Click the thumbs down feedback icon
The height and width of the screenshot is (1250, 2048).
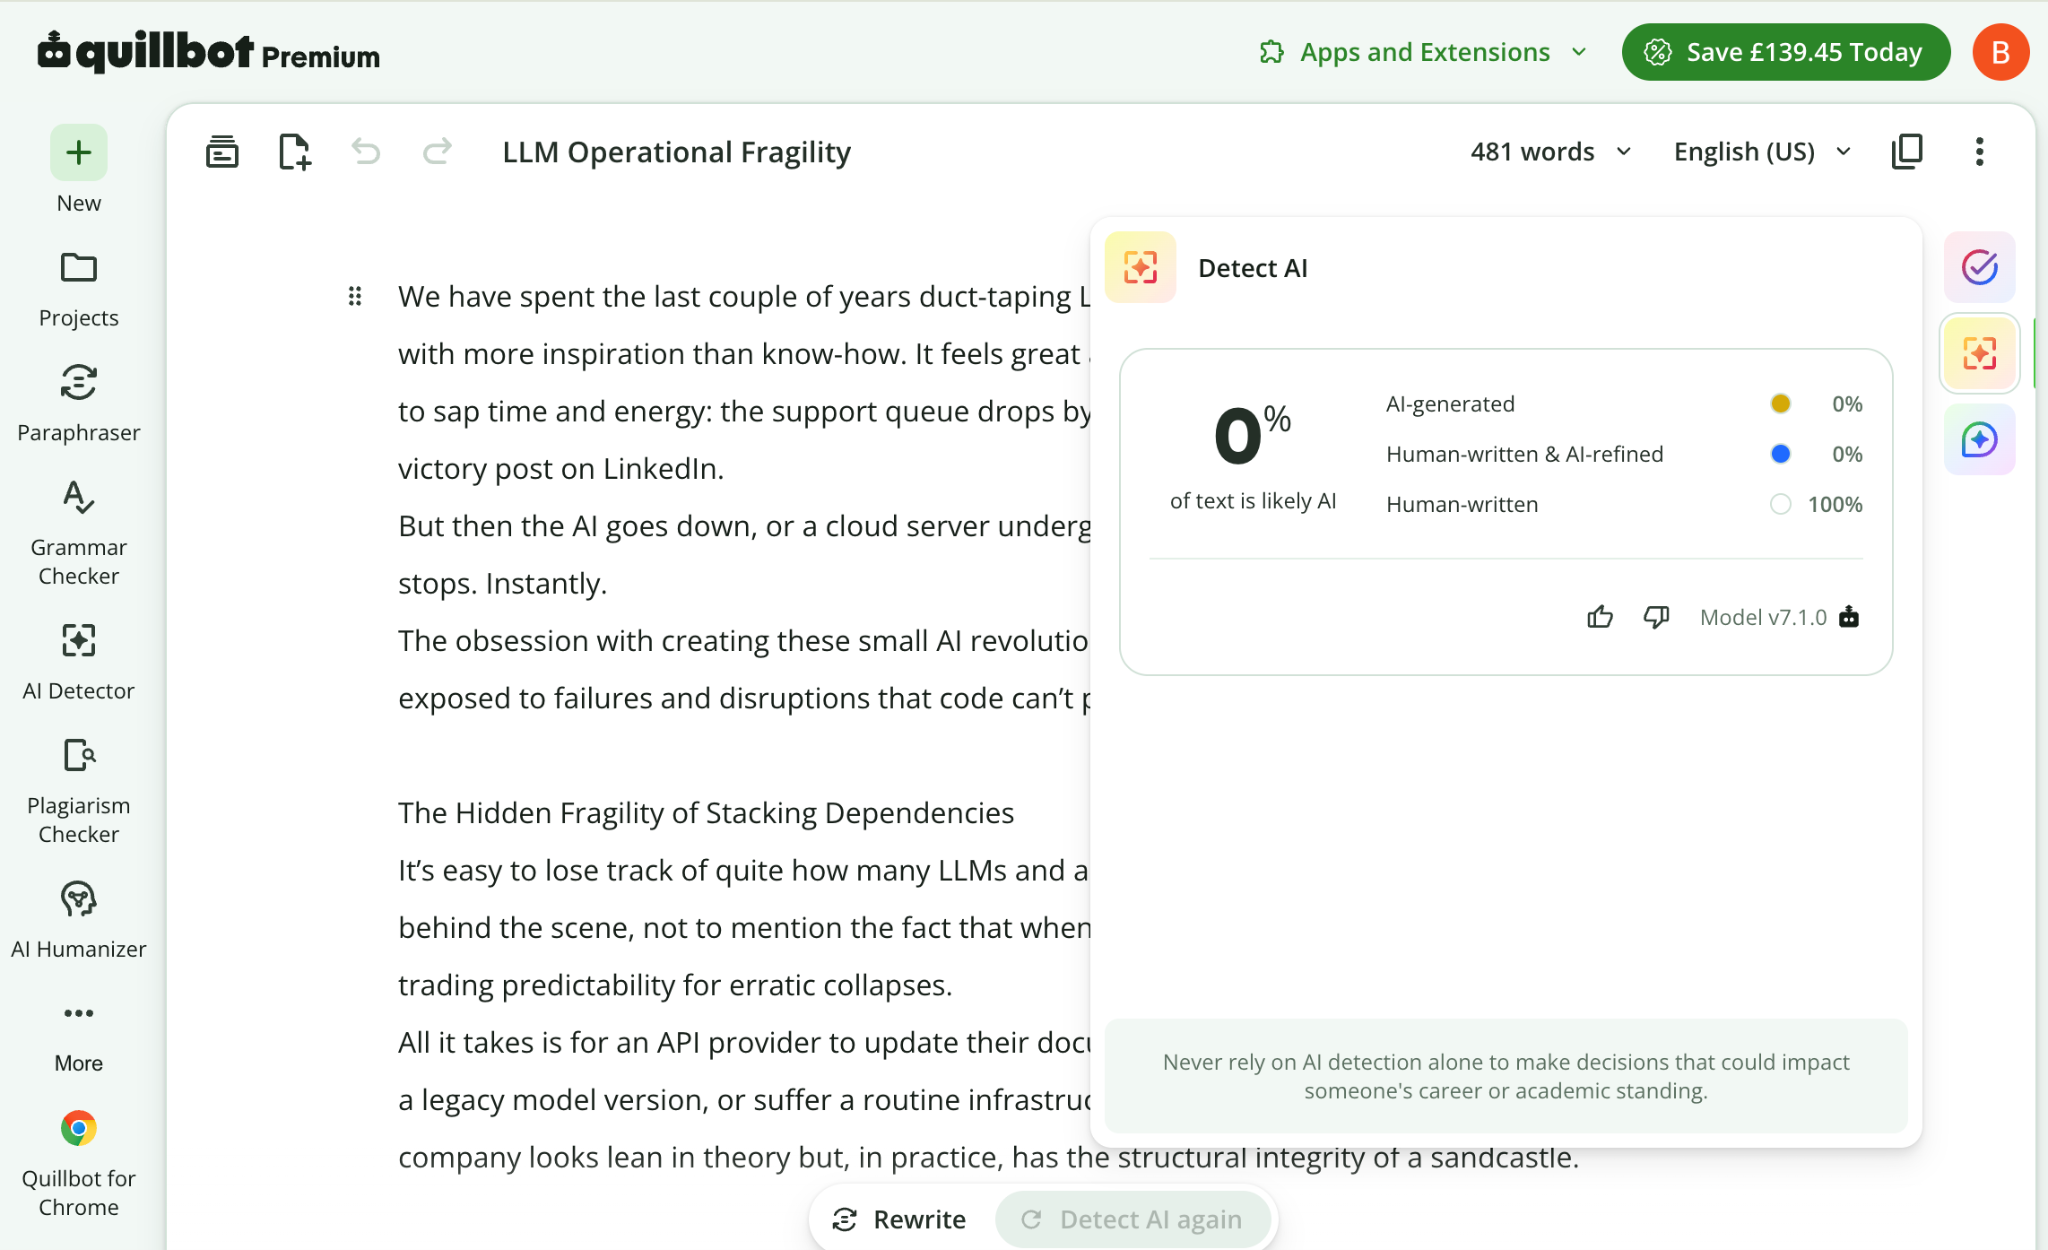1656,617
